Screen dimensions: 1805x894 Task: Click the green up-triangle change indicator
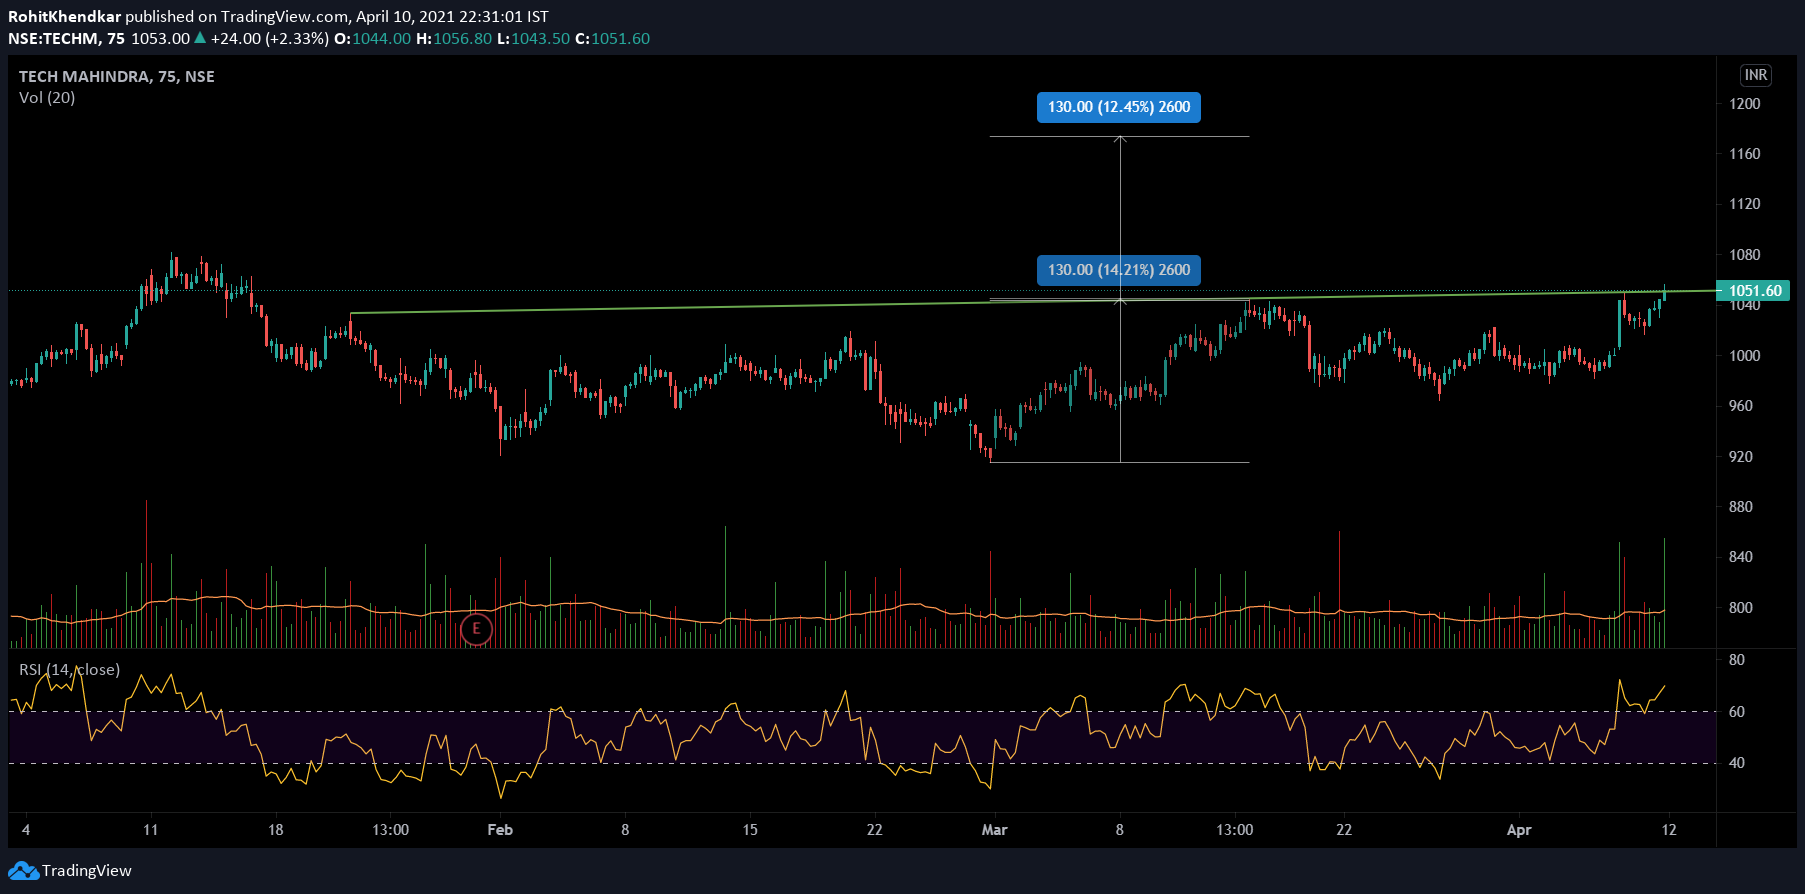click(x=200, y=38)
